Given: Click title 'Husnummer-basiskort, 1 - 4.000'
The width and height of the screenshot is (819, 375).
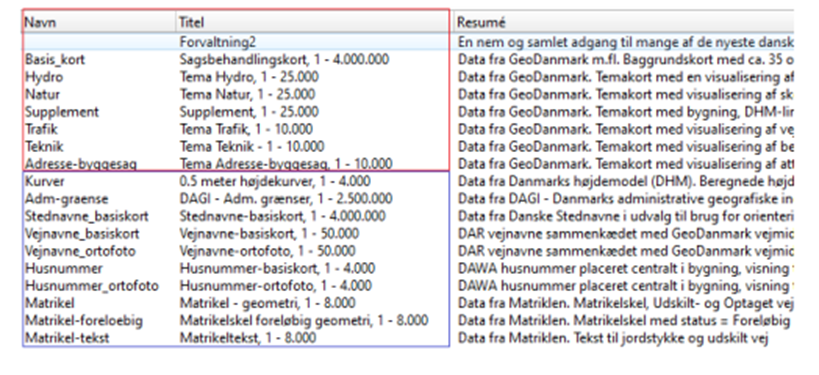Looking at the screenshot, I should point(277,268).
